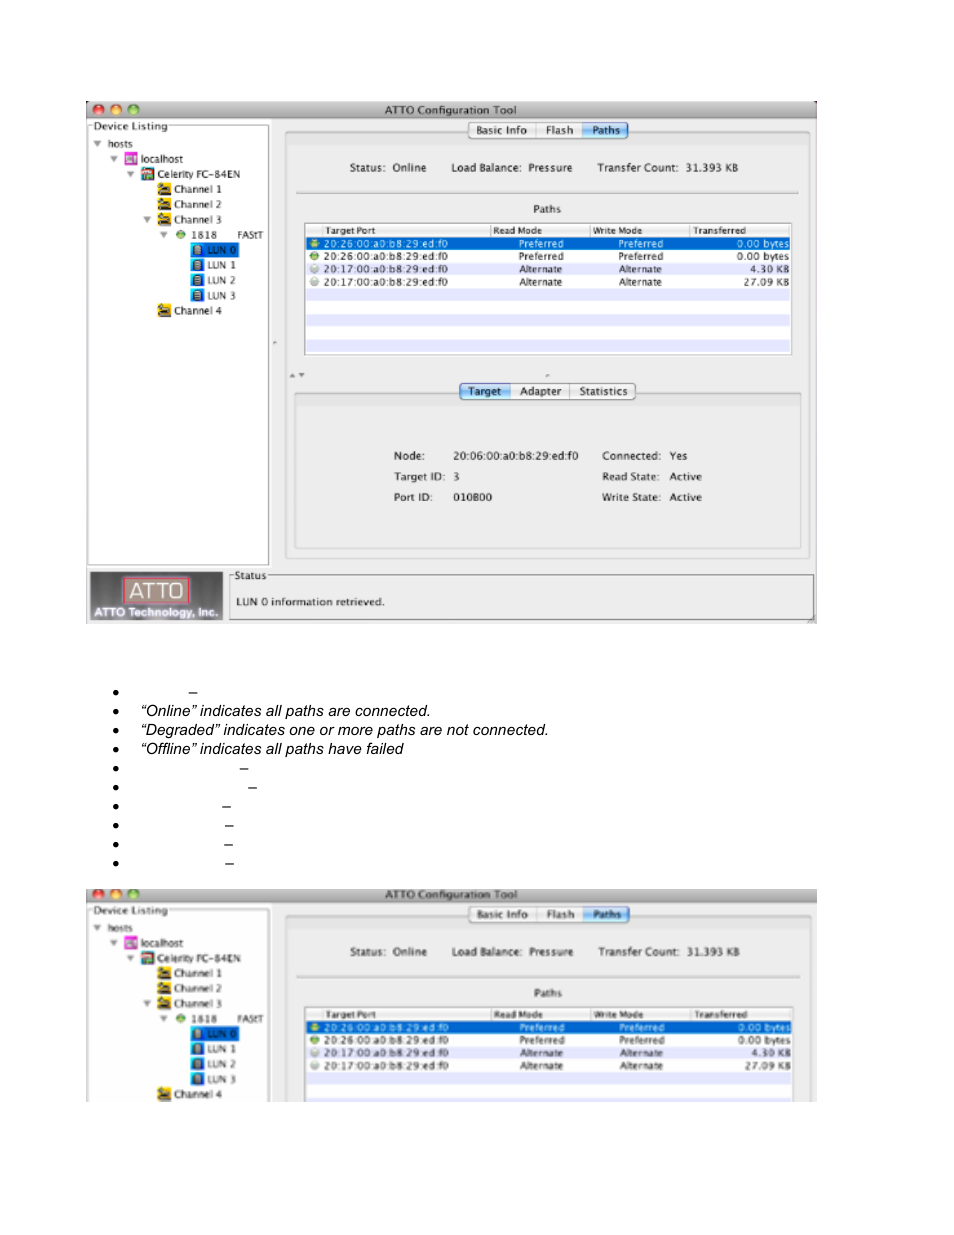Click 27.09 KB transferred cell, lower window

point(767,1066)
